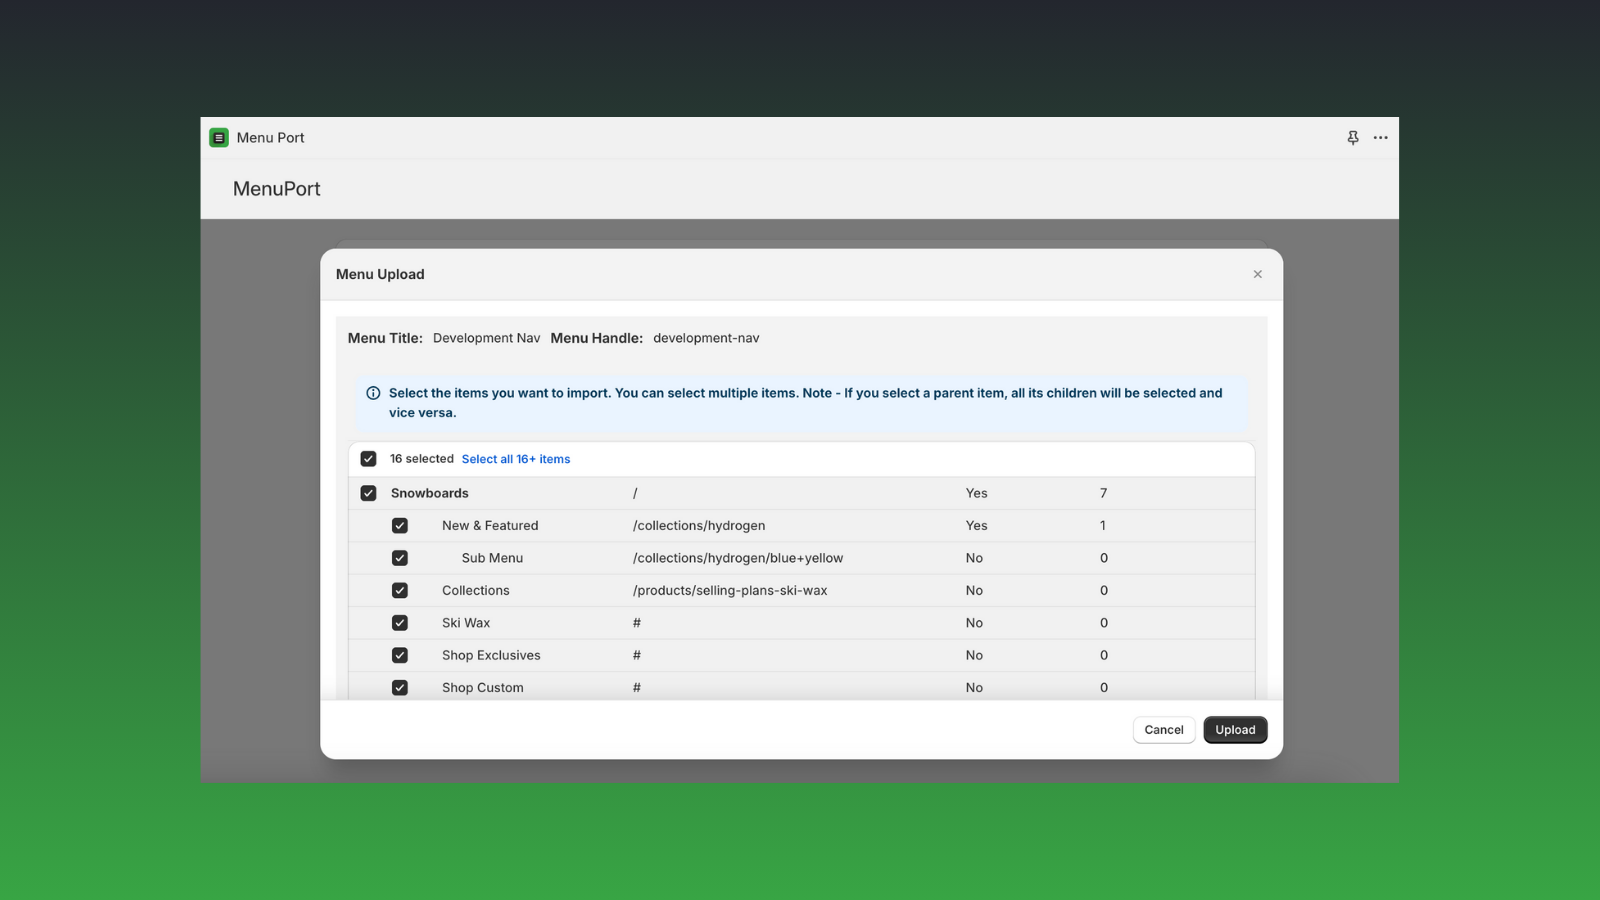The width and height of the screenshot is (1600, 900).
Task: Click the Menu Handle: label
Action: (597, 338)
